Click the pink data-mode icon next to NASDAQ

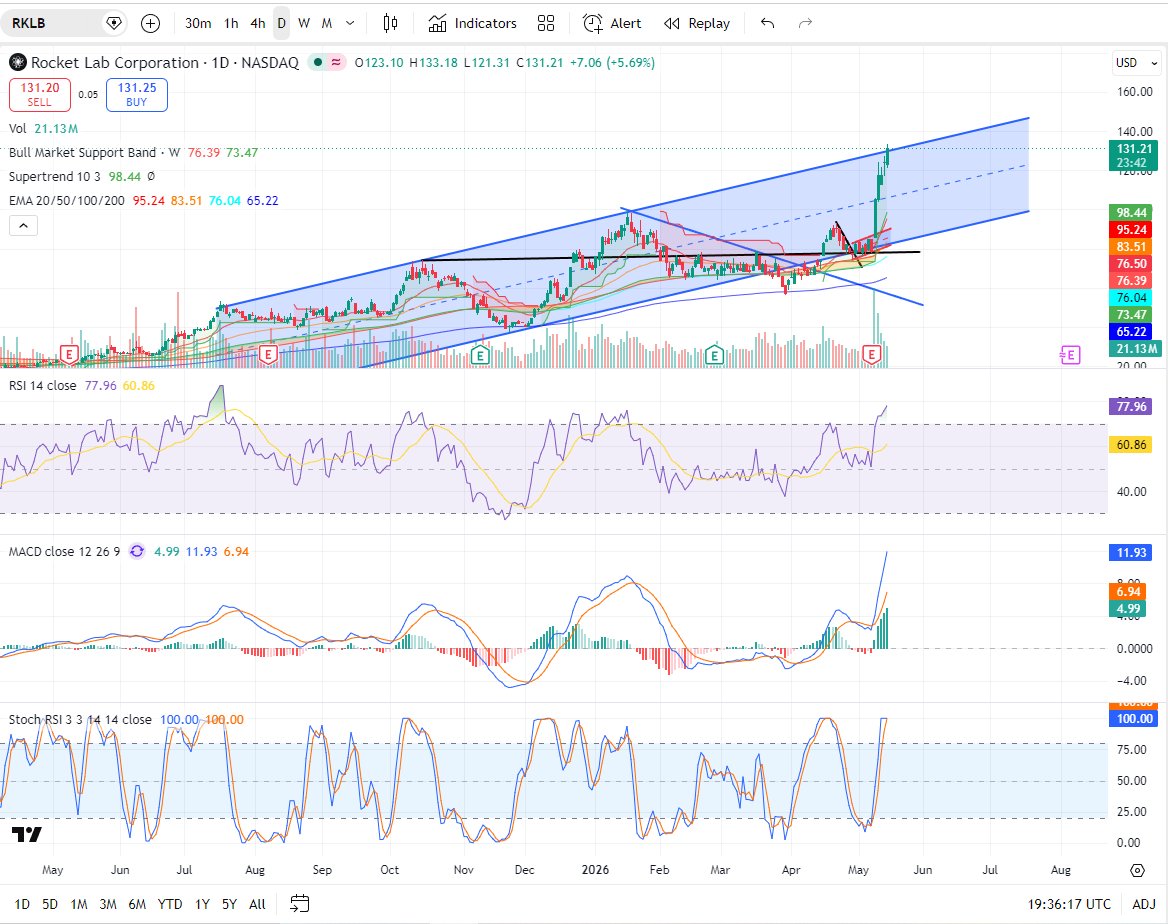336,63
